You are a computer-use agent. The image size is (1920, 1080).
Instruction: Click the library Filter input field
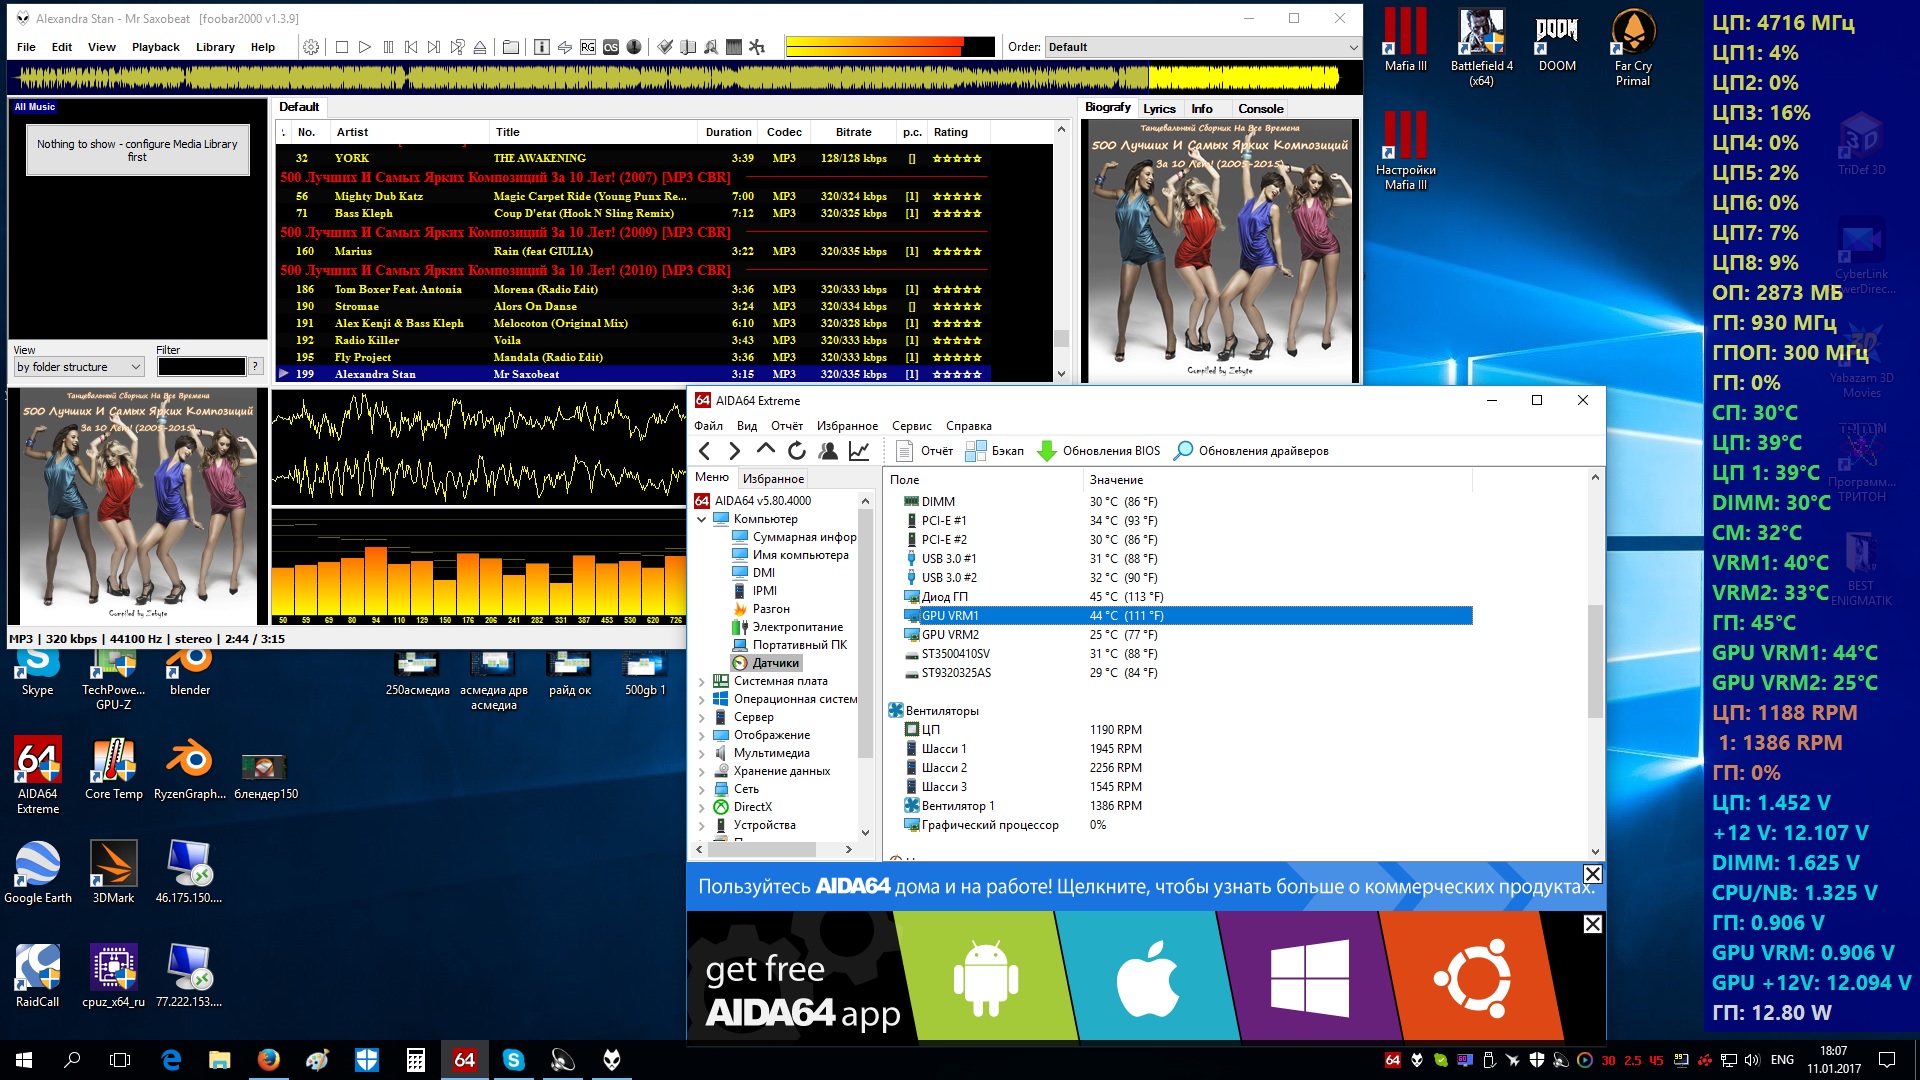pyautogui.click(x=201, y=367)
